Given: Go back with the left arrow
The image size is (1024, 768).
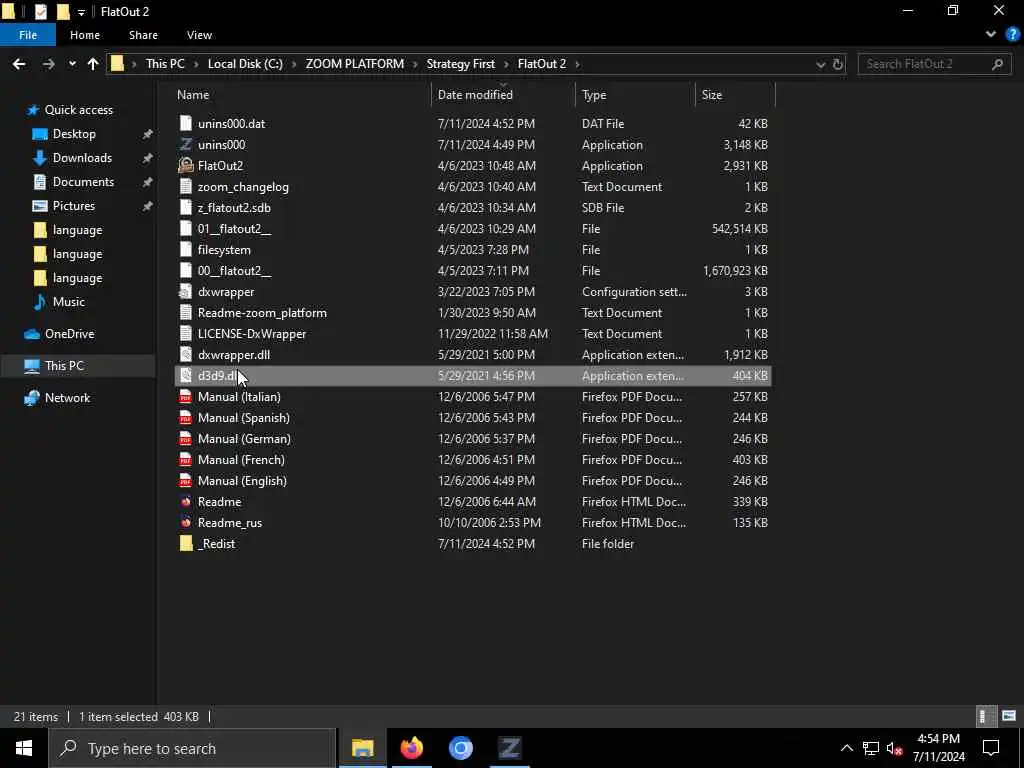Looking at the screenshot, I should [19, 63].
